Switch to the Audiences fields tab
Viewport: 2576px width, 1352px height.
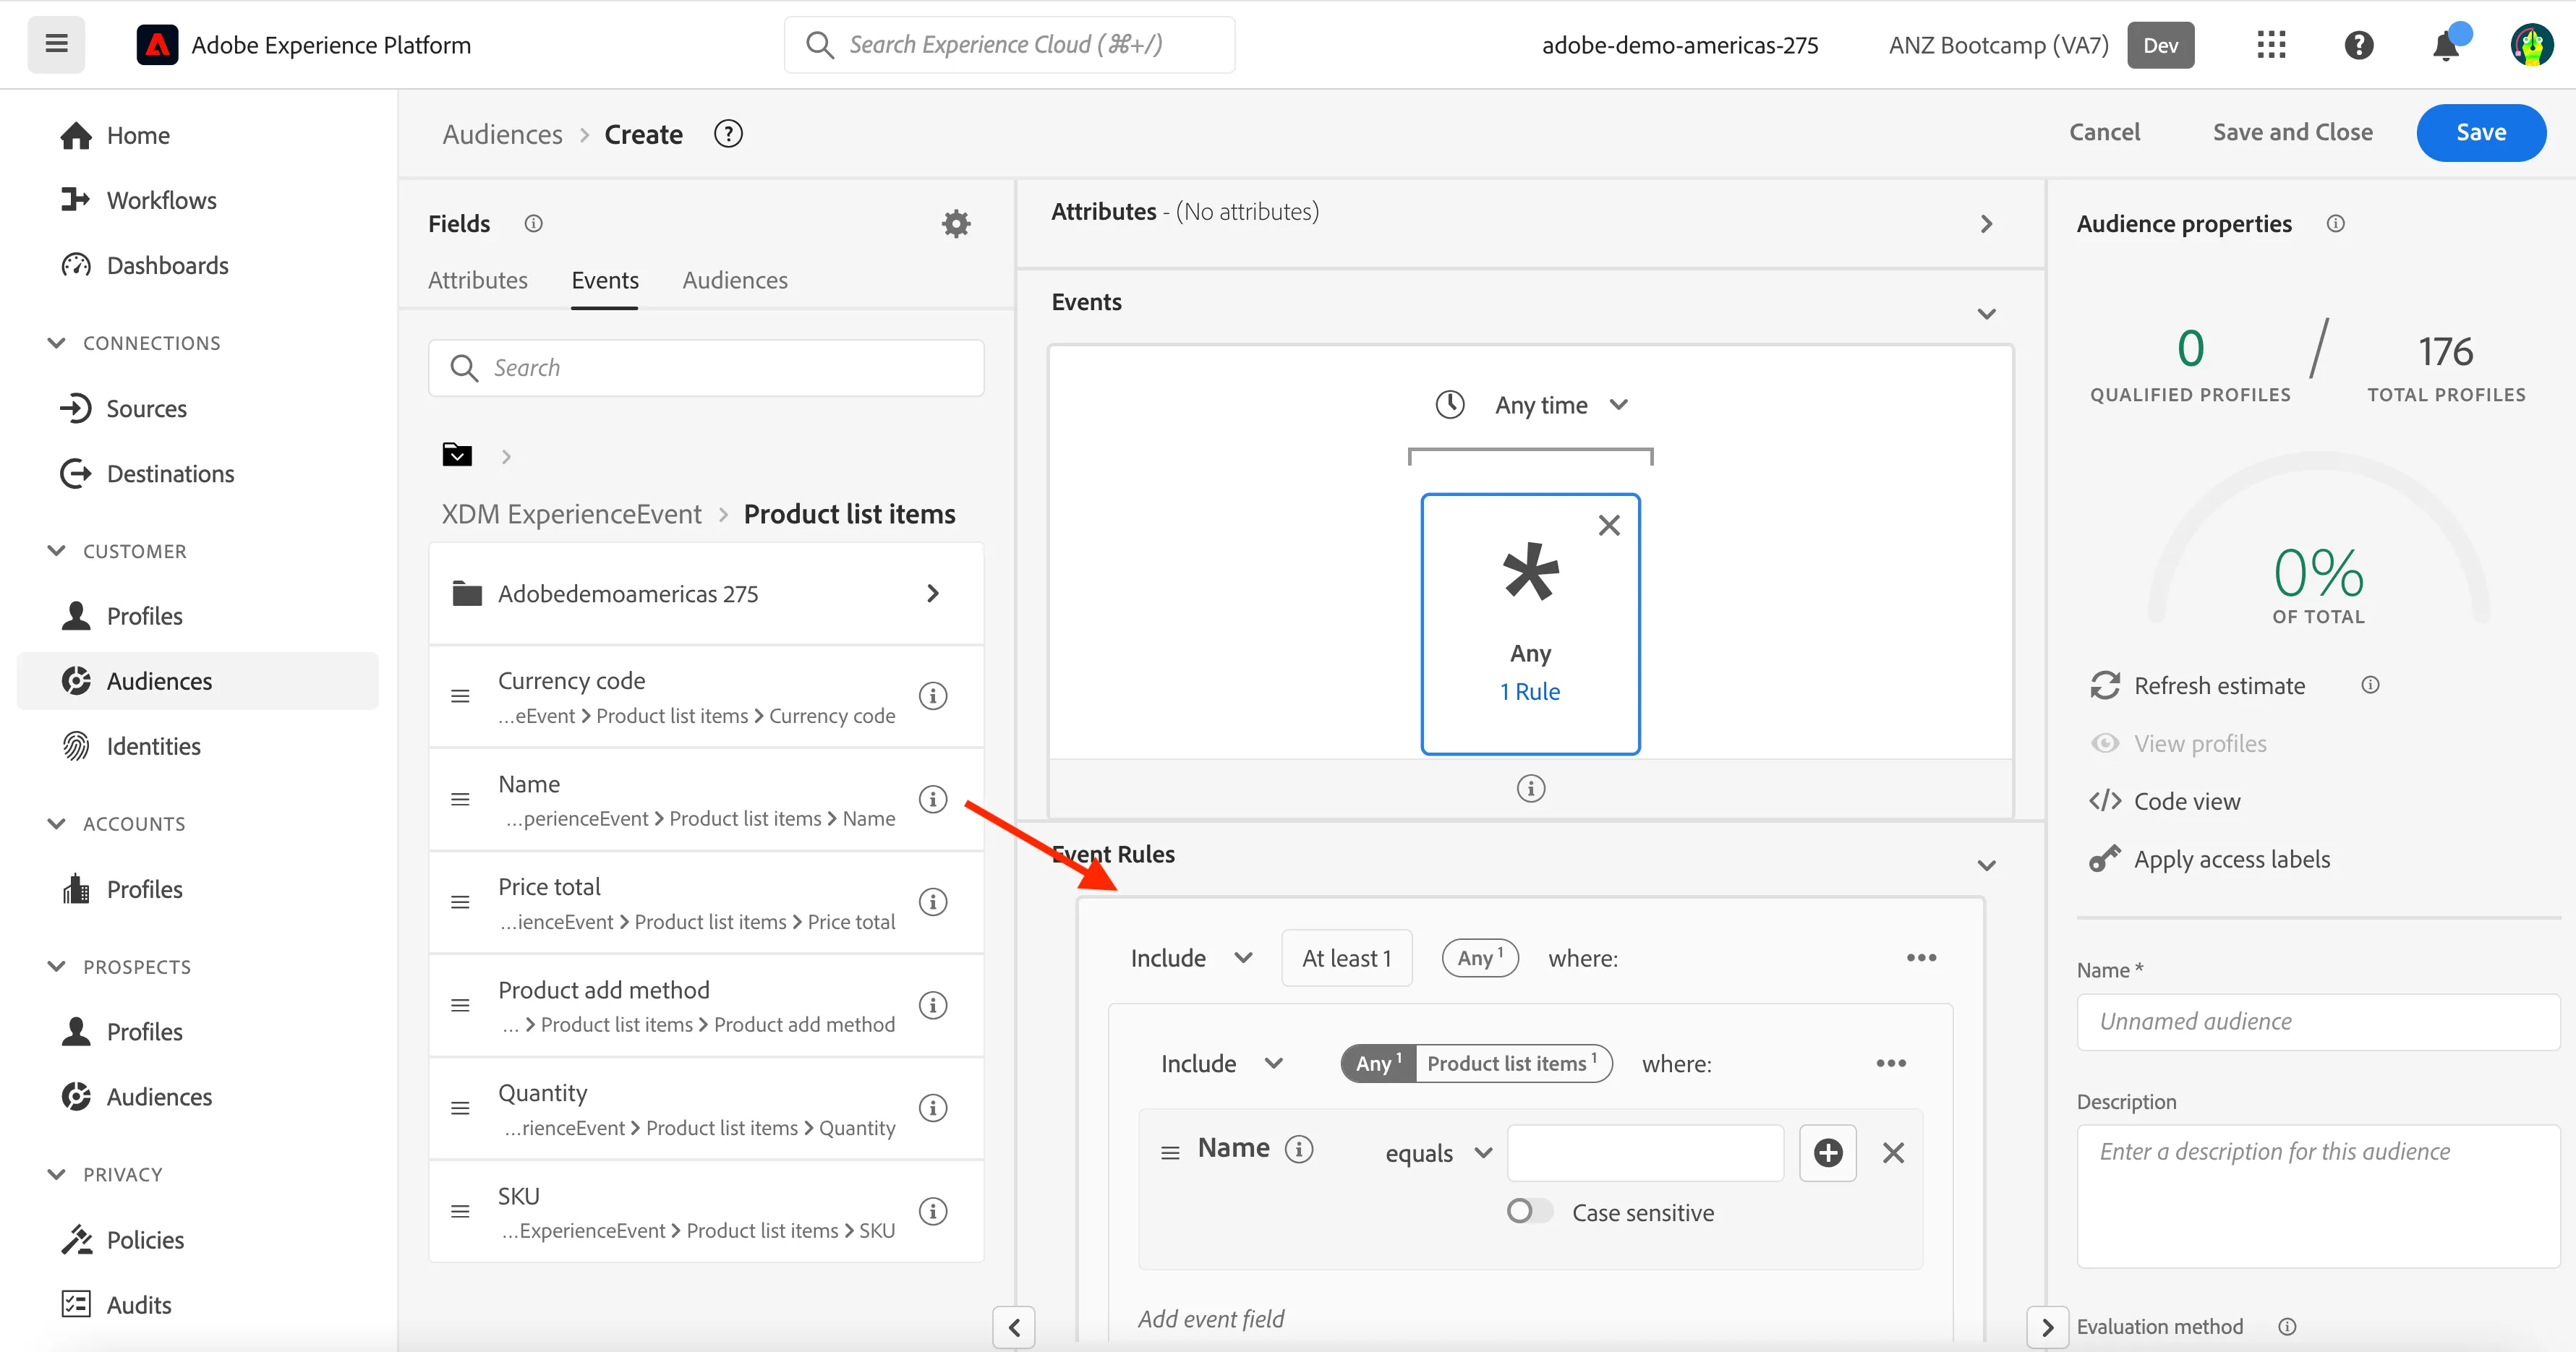(x=735, y=280)
